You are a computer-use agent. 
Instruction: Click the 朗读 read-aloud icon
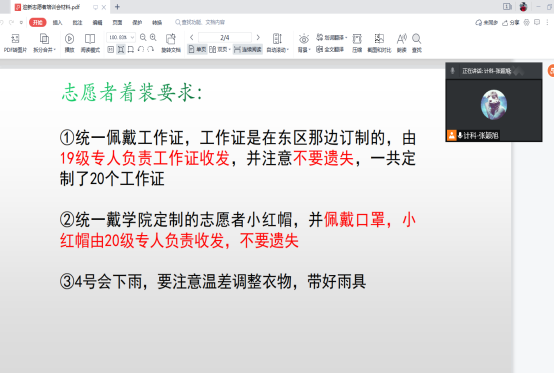402,39
